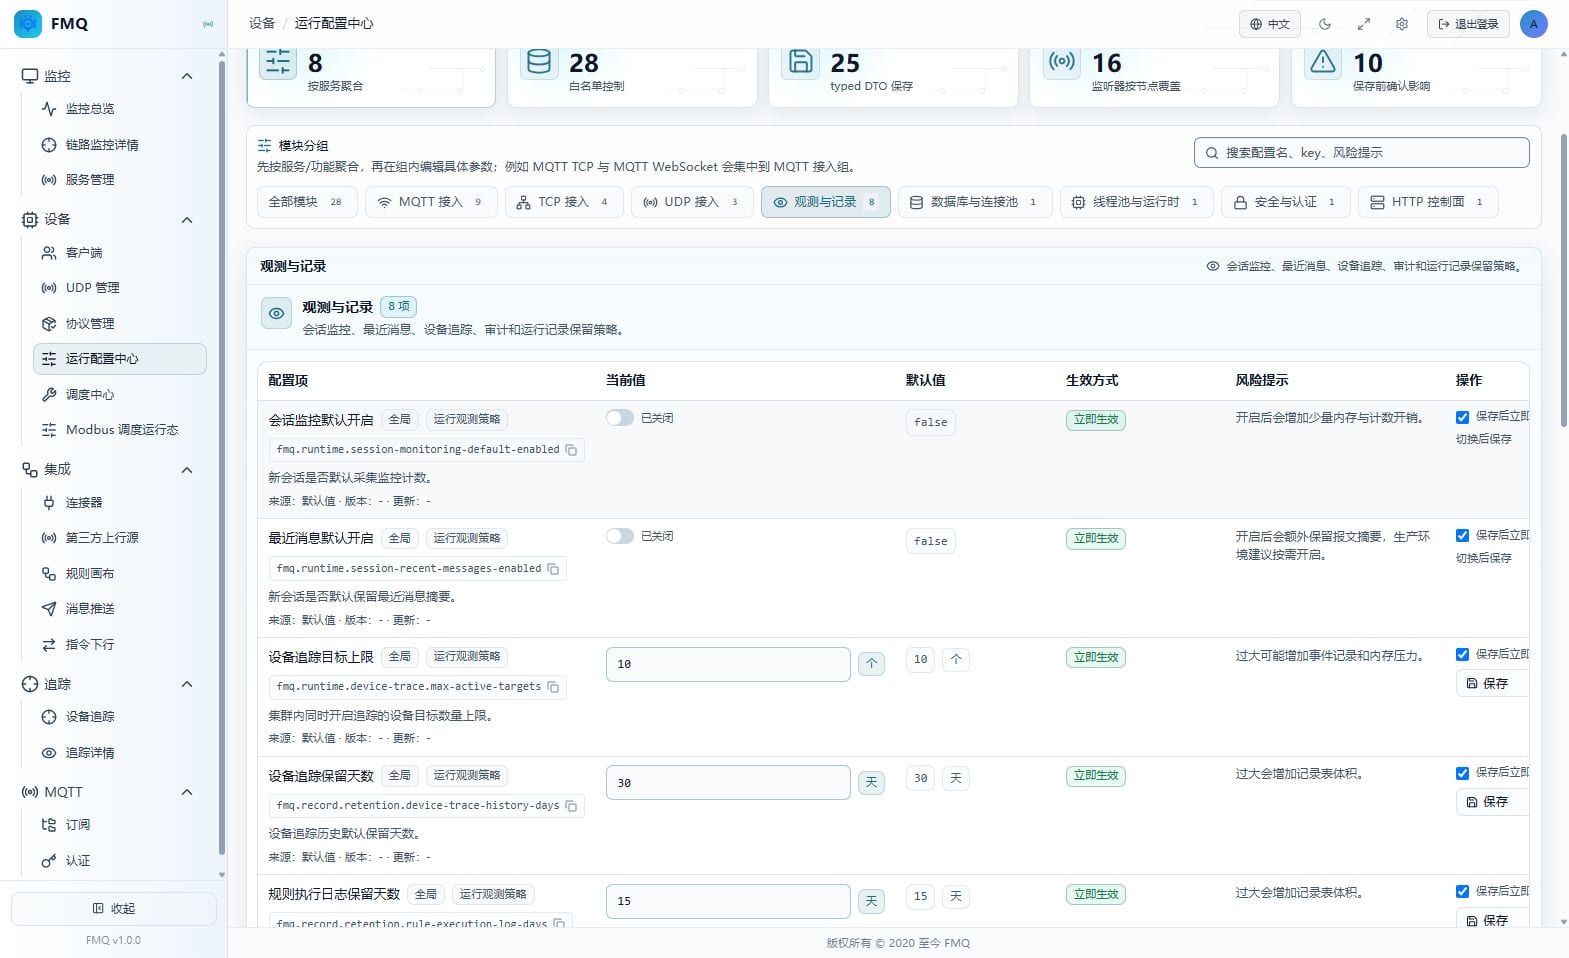Select the 全部模块 tab

pos(306,202)
